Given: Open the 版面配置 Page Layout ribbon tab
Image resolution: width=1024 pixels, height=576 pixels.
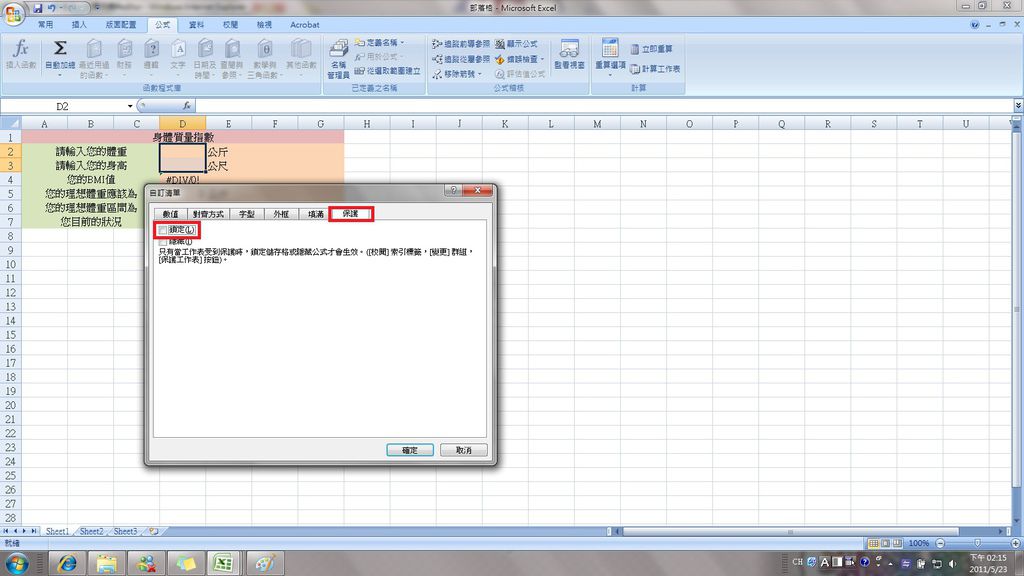Looking at the screenshot, I should 121,25.
